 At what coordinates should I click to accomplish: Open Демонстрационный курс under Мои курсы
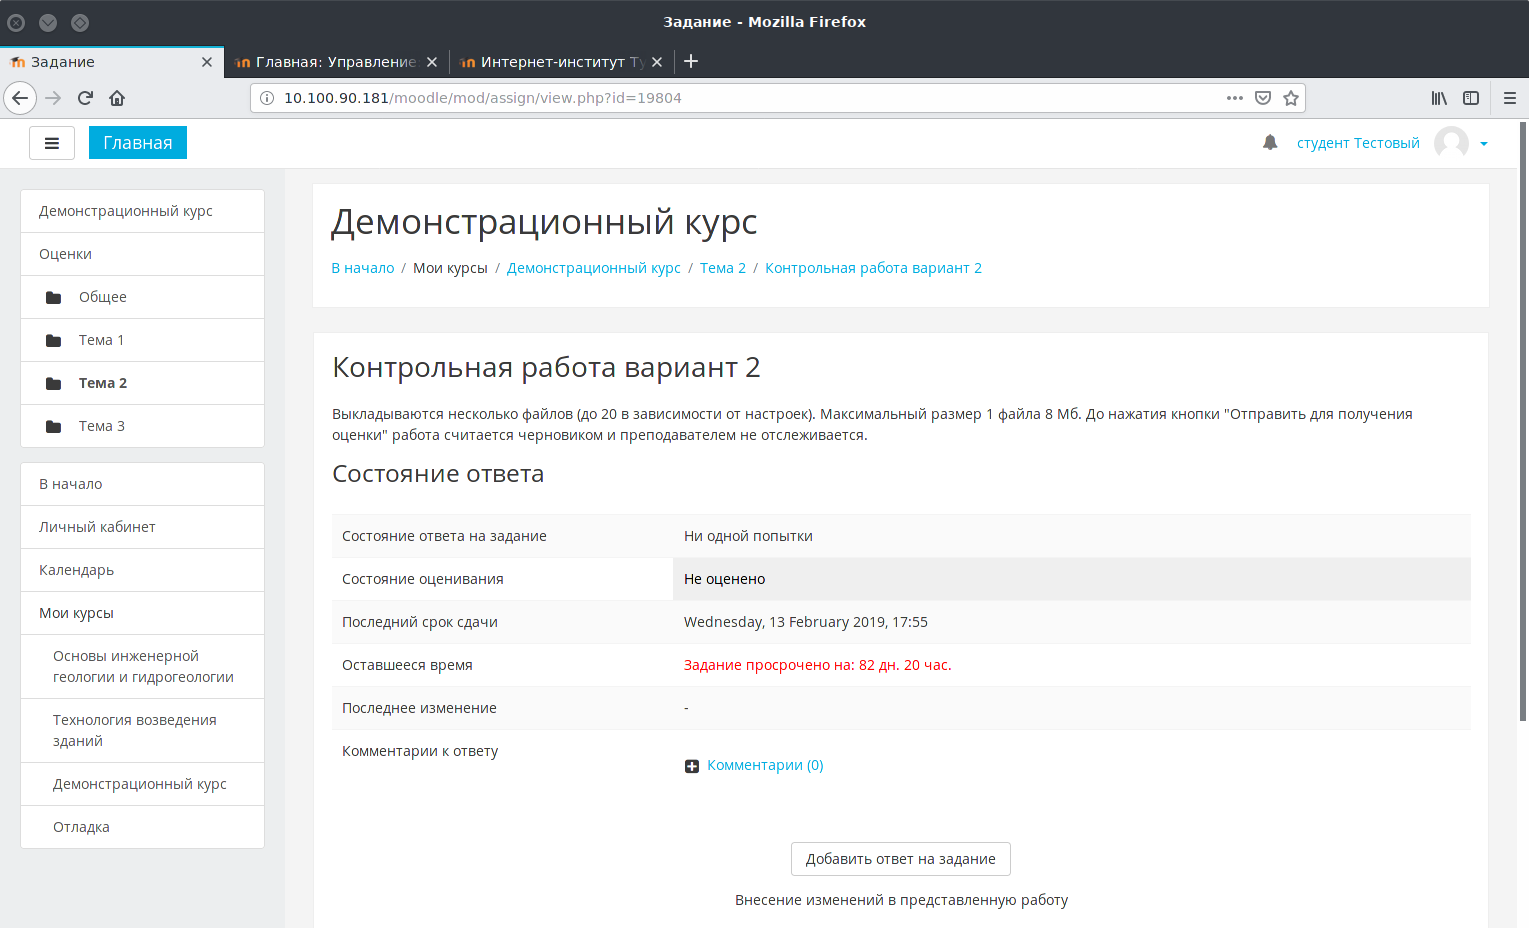tap(142, 784)
